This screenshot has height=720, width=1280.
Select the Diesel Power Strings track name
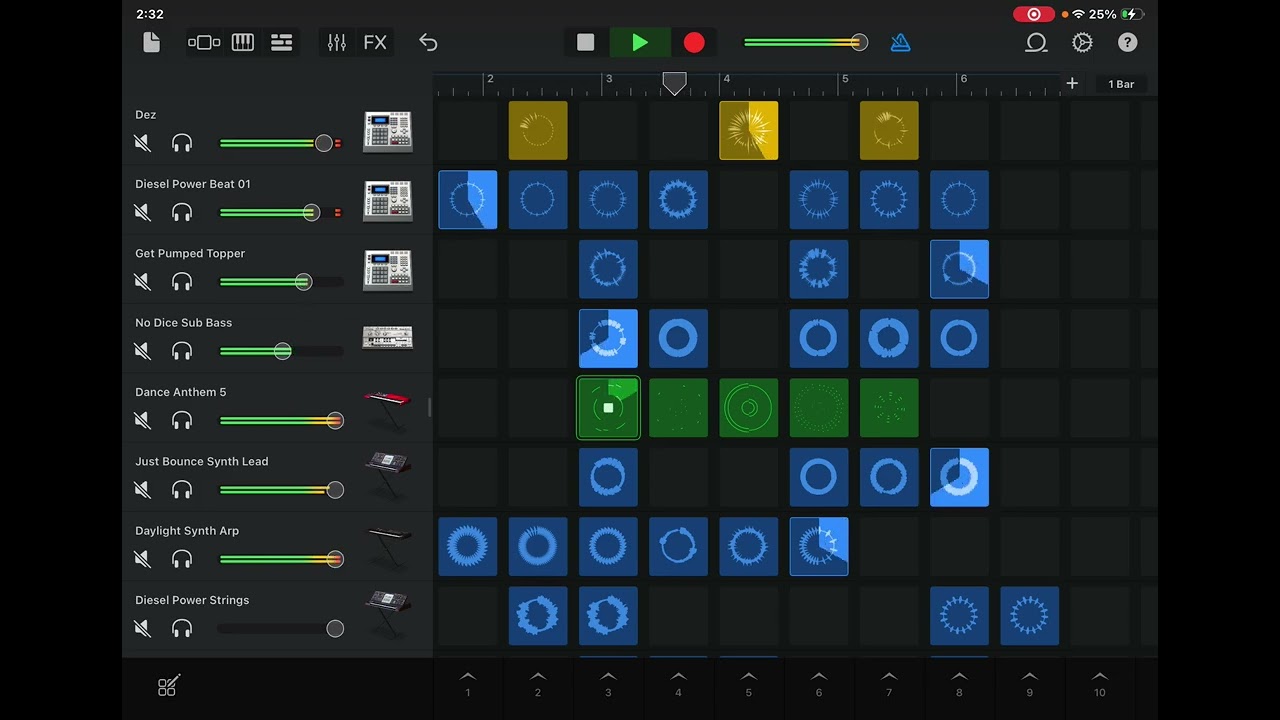pyautogui.click(x=192, y=600)
